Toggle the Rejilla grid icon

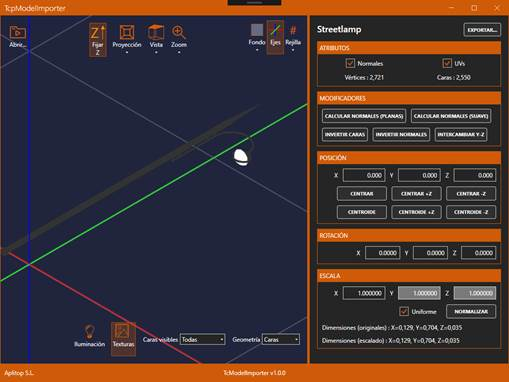coord(293,31)
